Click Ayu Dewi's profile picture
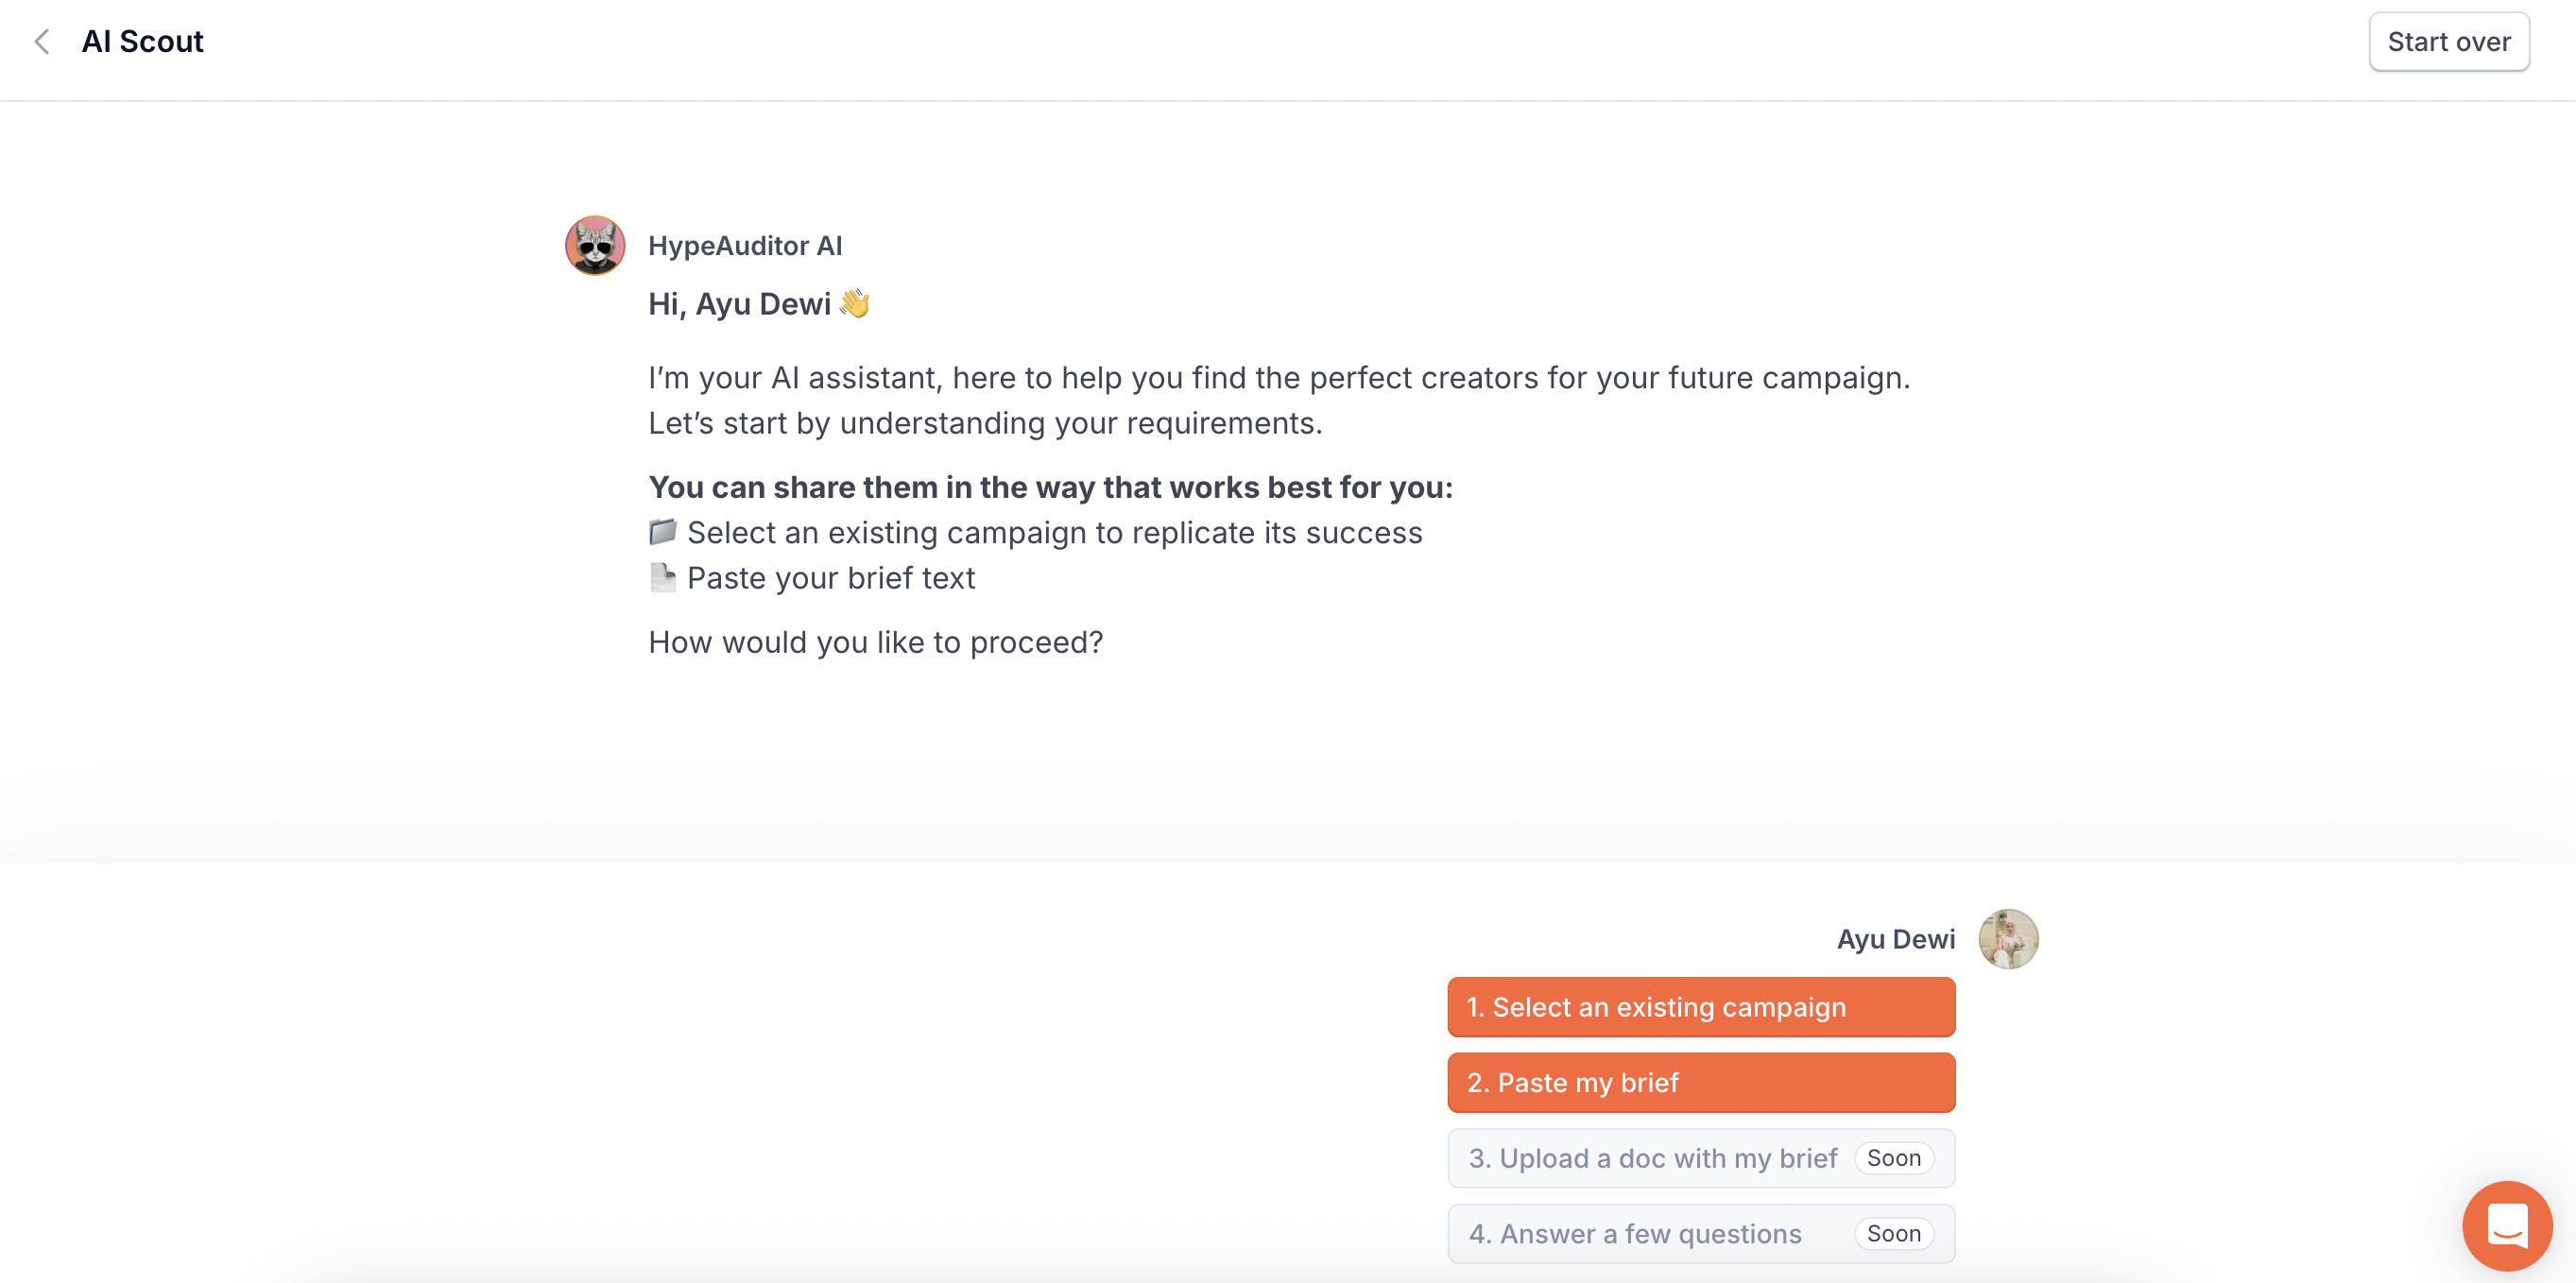Screen dimensions: 2576x1283 [2008, 939]
